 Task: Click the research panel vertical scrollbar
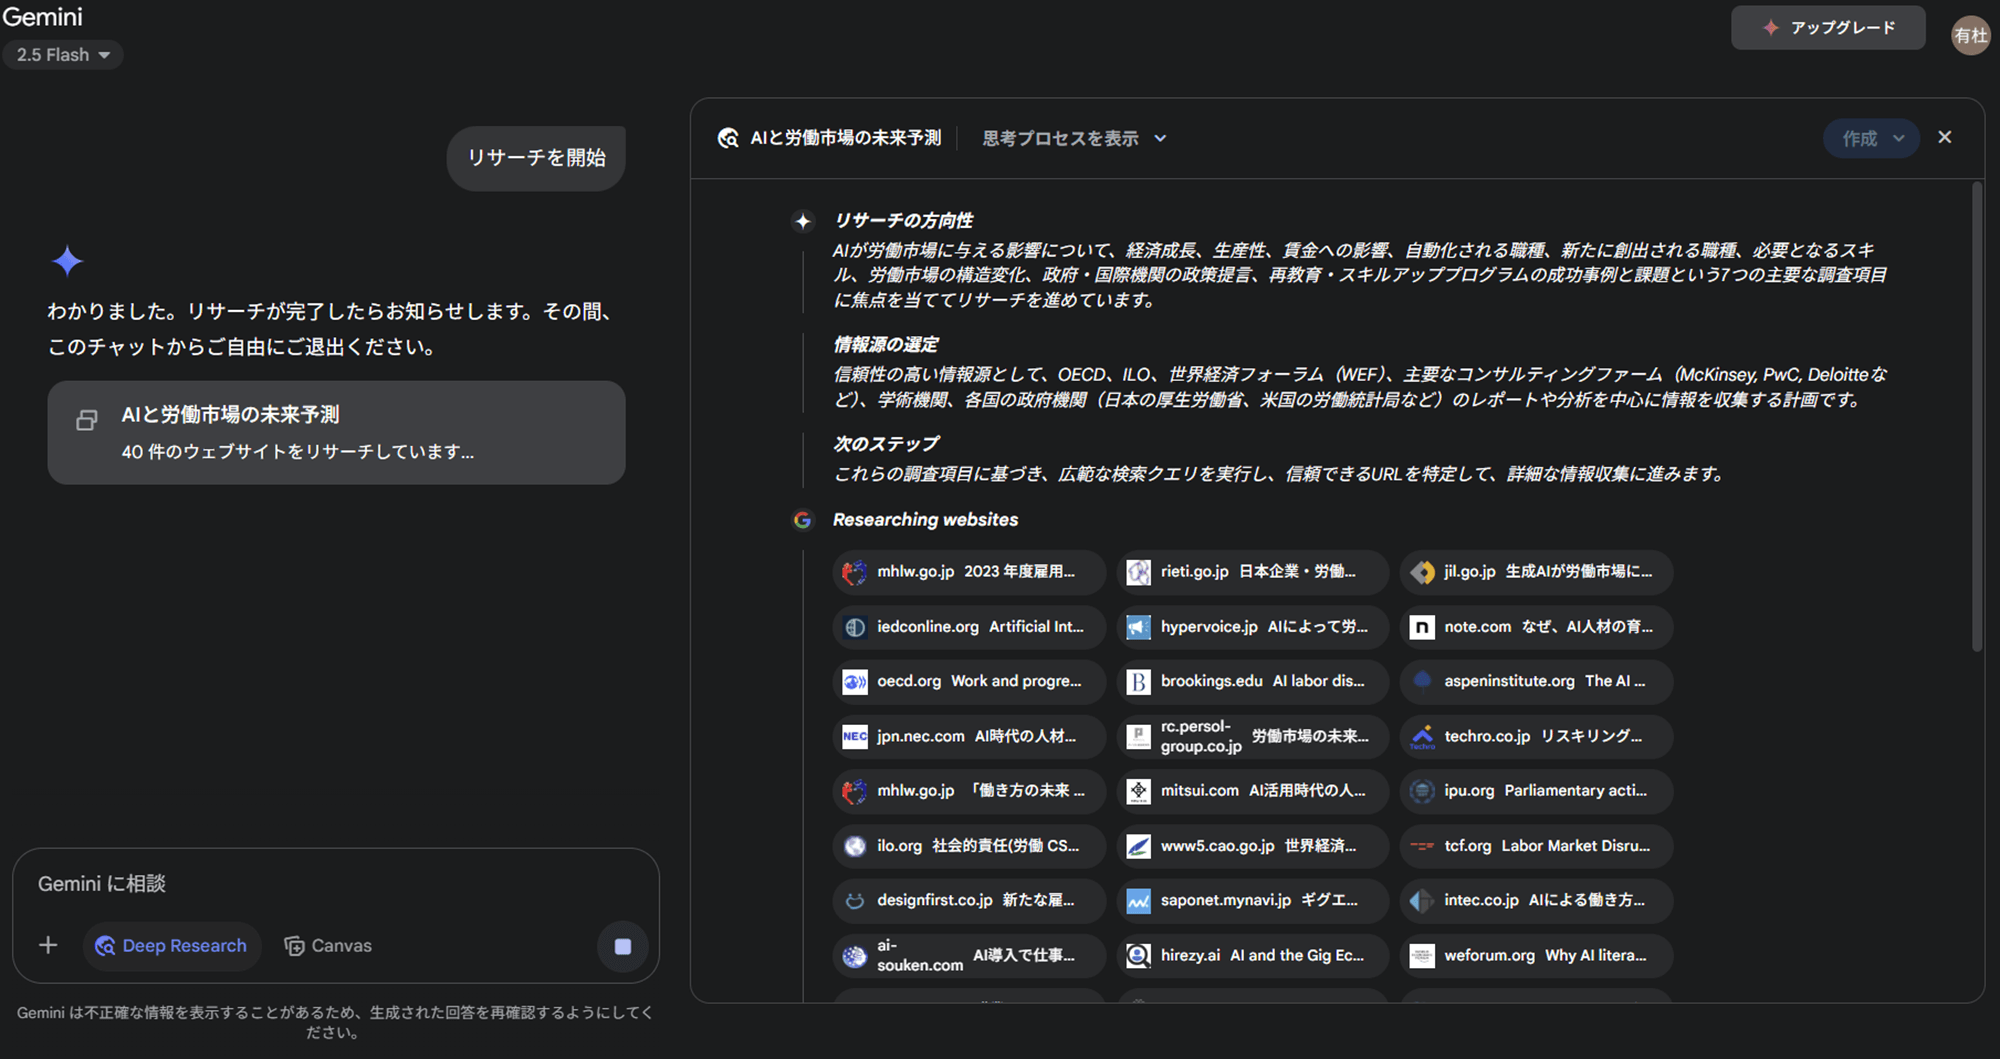[x=1976, y=417]
